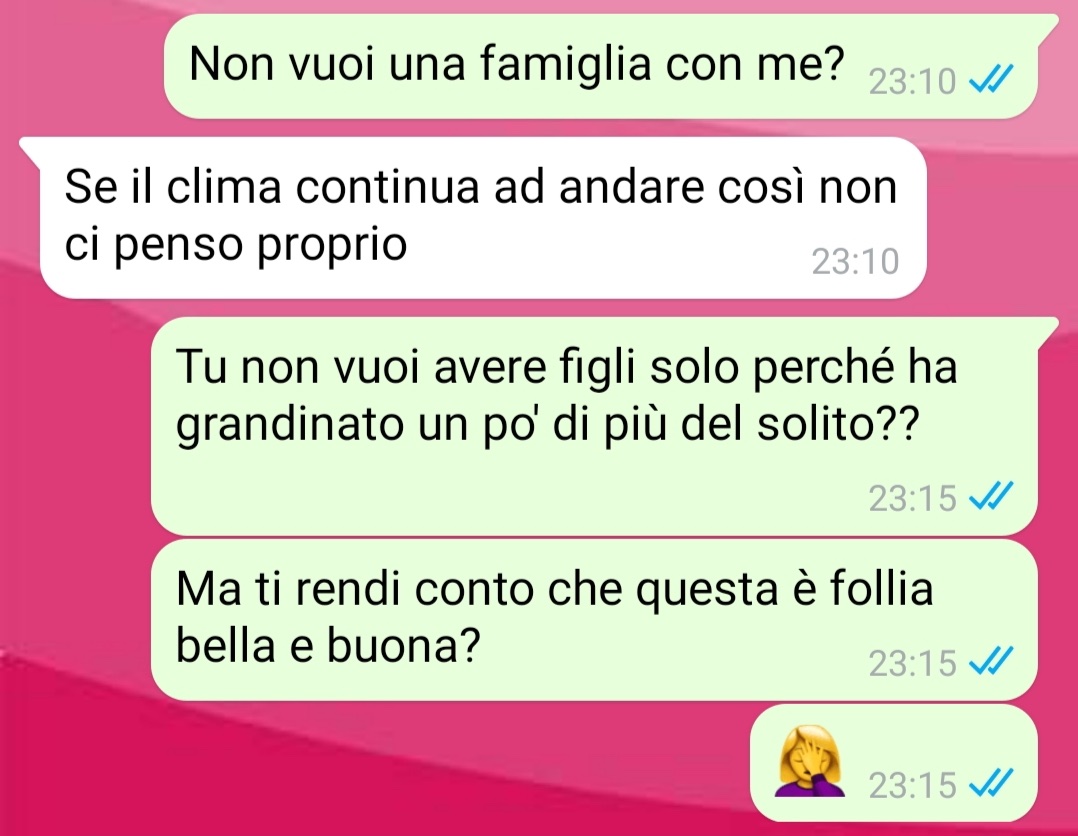The height and width of the screenshot is (836, 1078).
Task: Select the 'Ma ti rendi conto' message
Action: pos(595,619)
